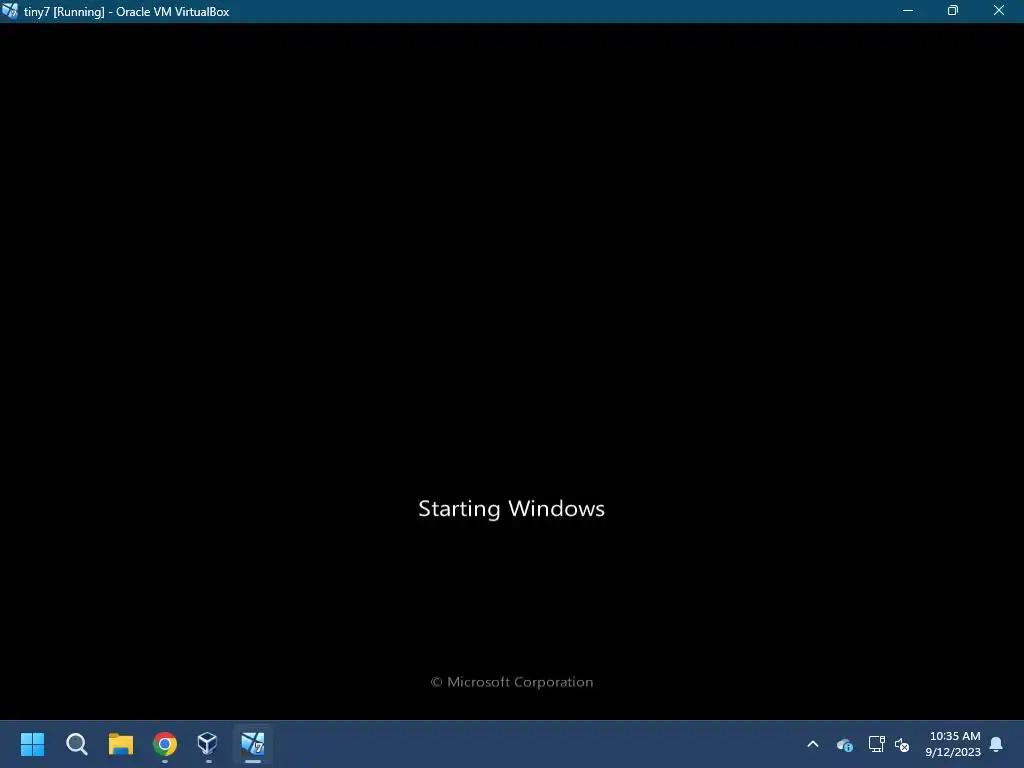1024x768 pixels.
Task: Minimize the tiny7 VirtualBox window
Action: point(908,10)
